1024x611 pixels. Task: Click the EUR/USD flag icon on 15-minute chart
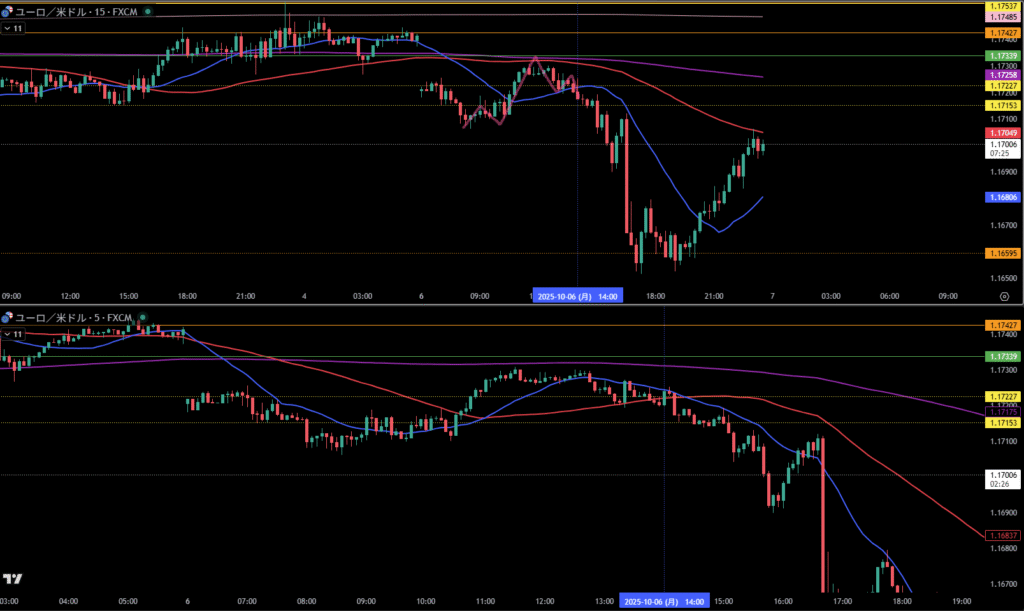tap(7, 10)
